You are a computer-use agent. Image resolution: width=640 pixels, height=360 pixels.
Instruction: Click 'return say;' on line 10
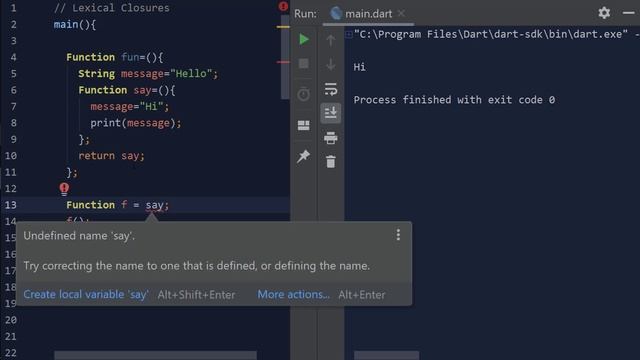[x=111, y=156]
